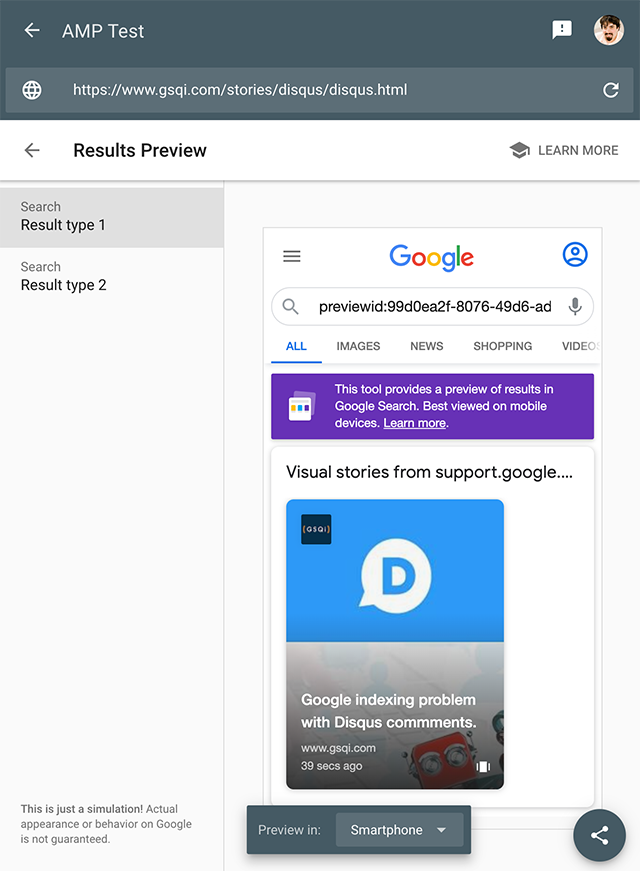Open the user profile avatar
Screen dimensions: 640x871
tap(608, 31)
